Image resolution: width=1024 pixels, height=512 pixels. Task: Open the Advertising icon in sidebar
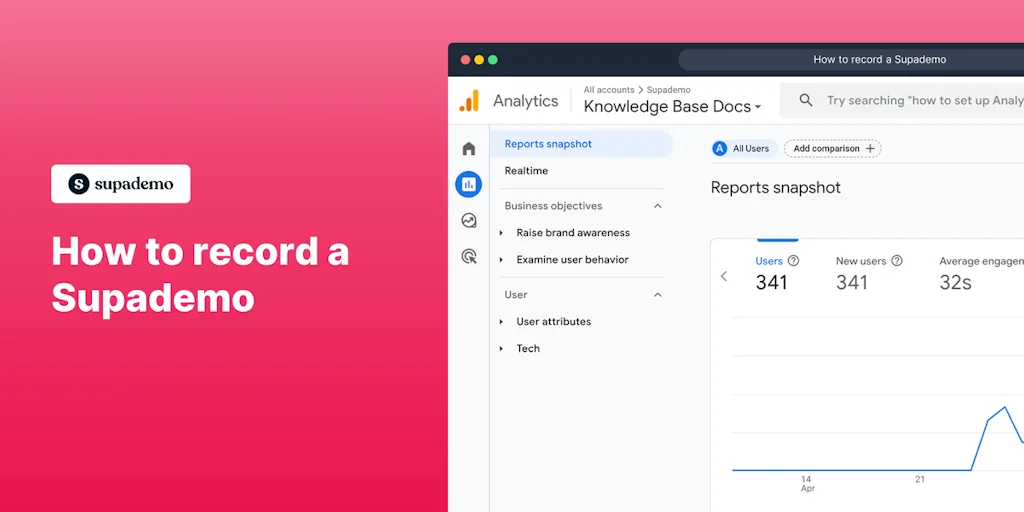[468, 257]
